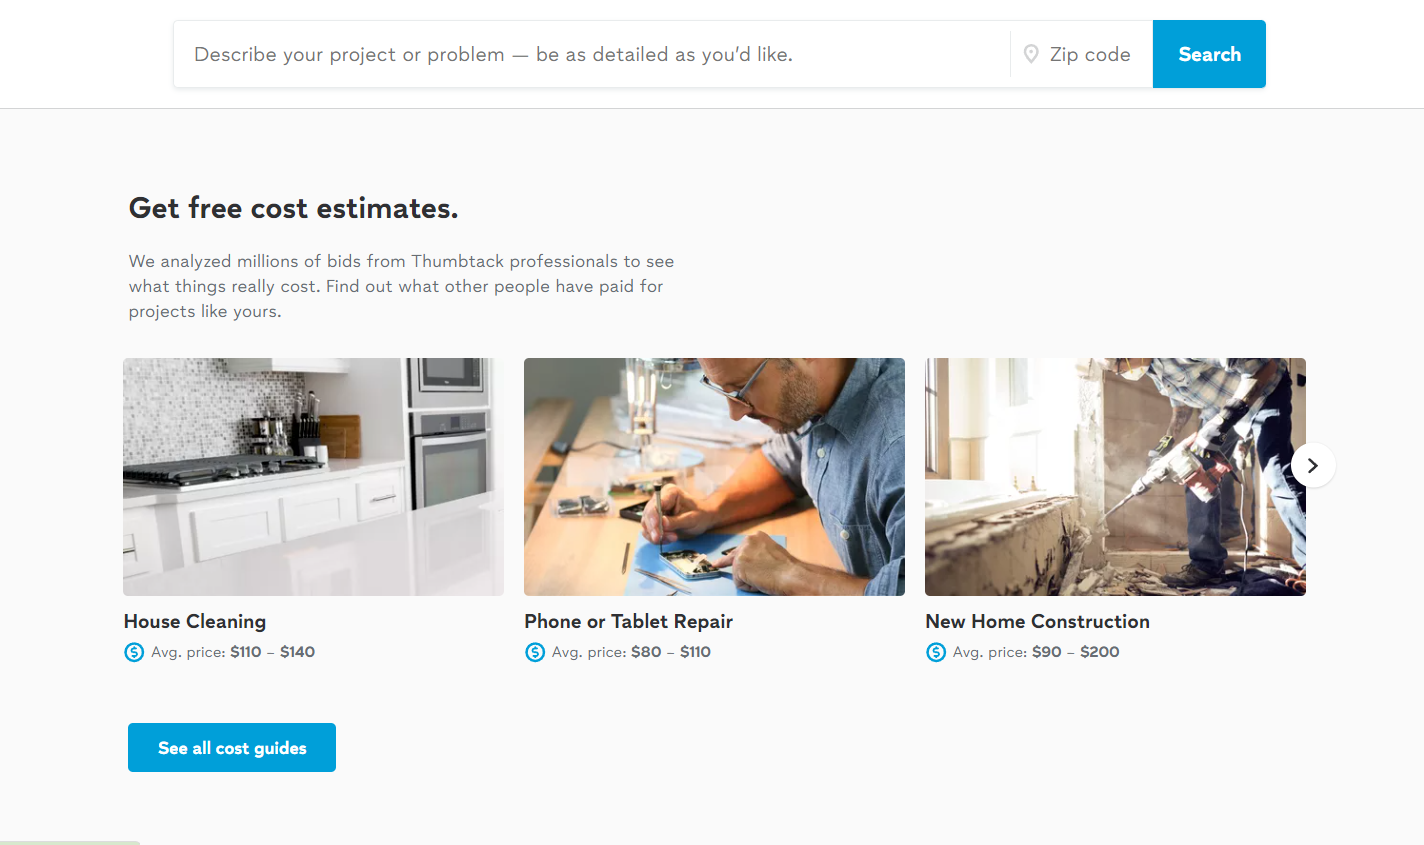Viewport: 1424px width, 845px height.
Task: Click the price badge icon under the repair technician photo
Action: pos(535,652)
